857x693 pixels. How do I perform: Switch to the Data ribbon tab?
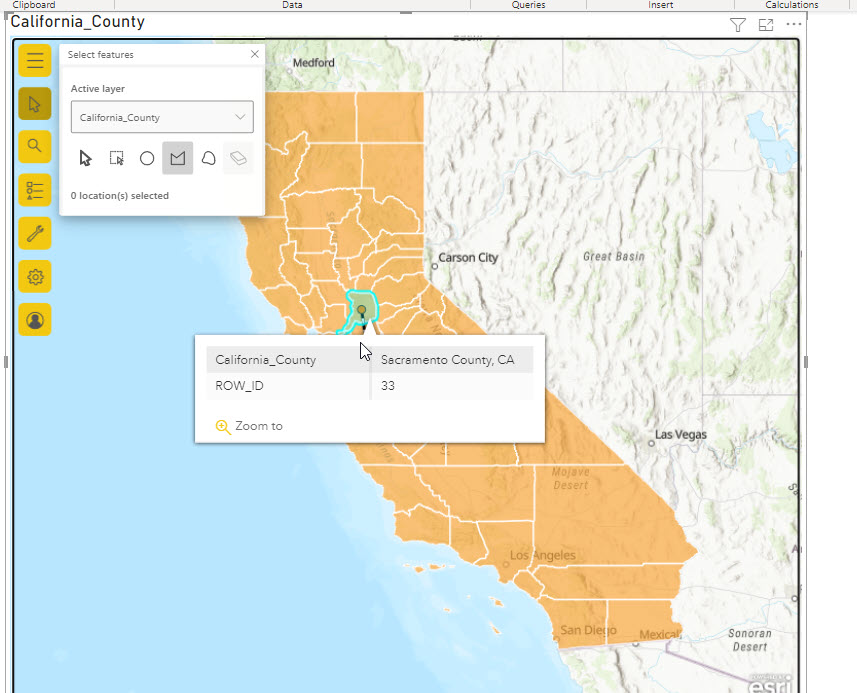click(292, 4)
